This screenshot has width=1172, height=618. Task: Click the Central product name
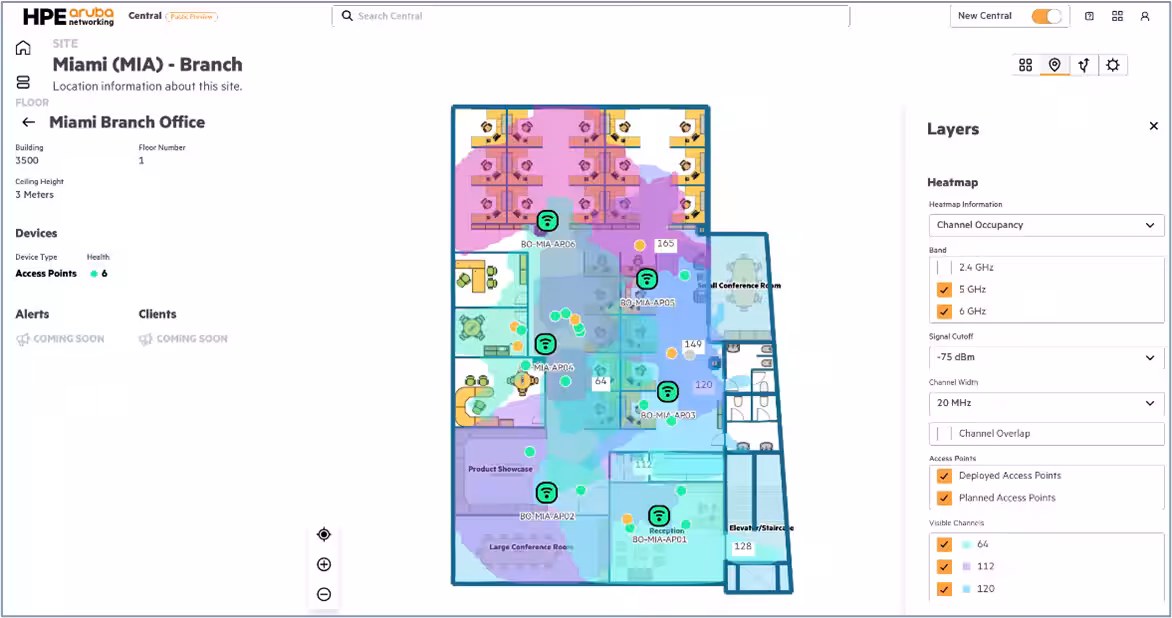click(145, 16)
